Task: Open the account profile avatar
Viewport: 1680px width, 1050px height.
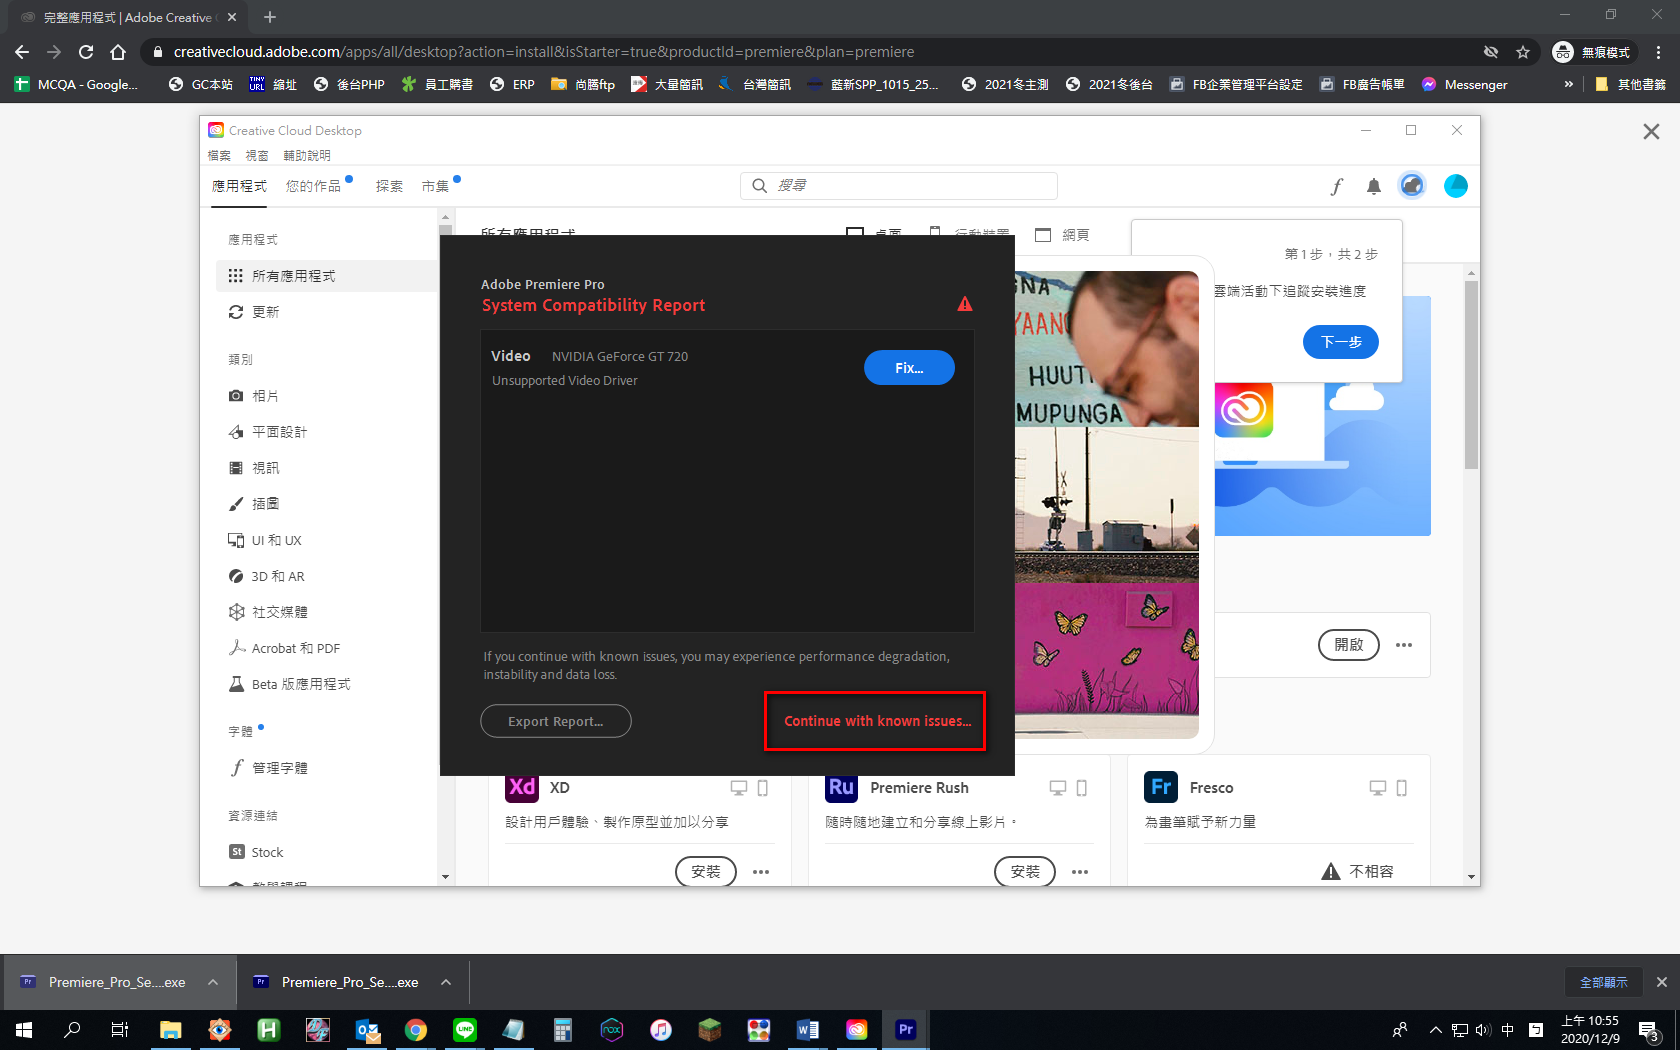Action: [x=1455, y=186]
